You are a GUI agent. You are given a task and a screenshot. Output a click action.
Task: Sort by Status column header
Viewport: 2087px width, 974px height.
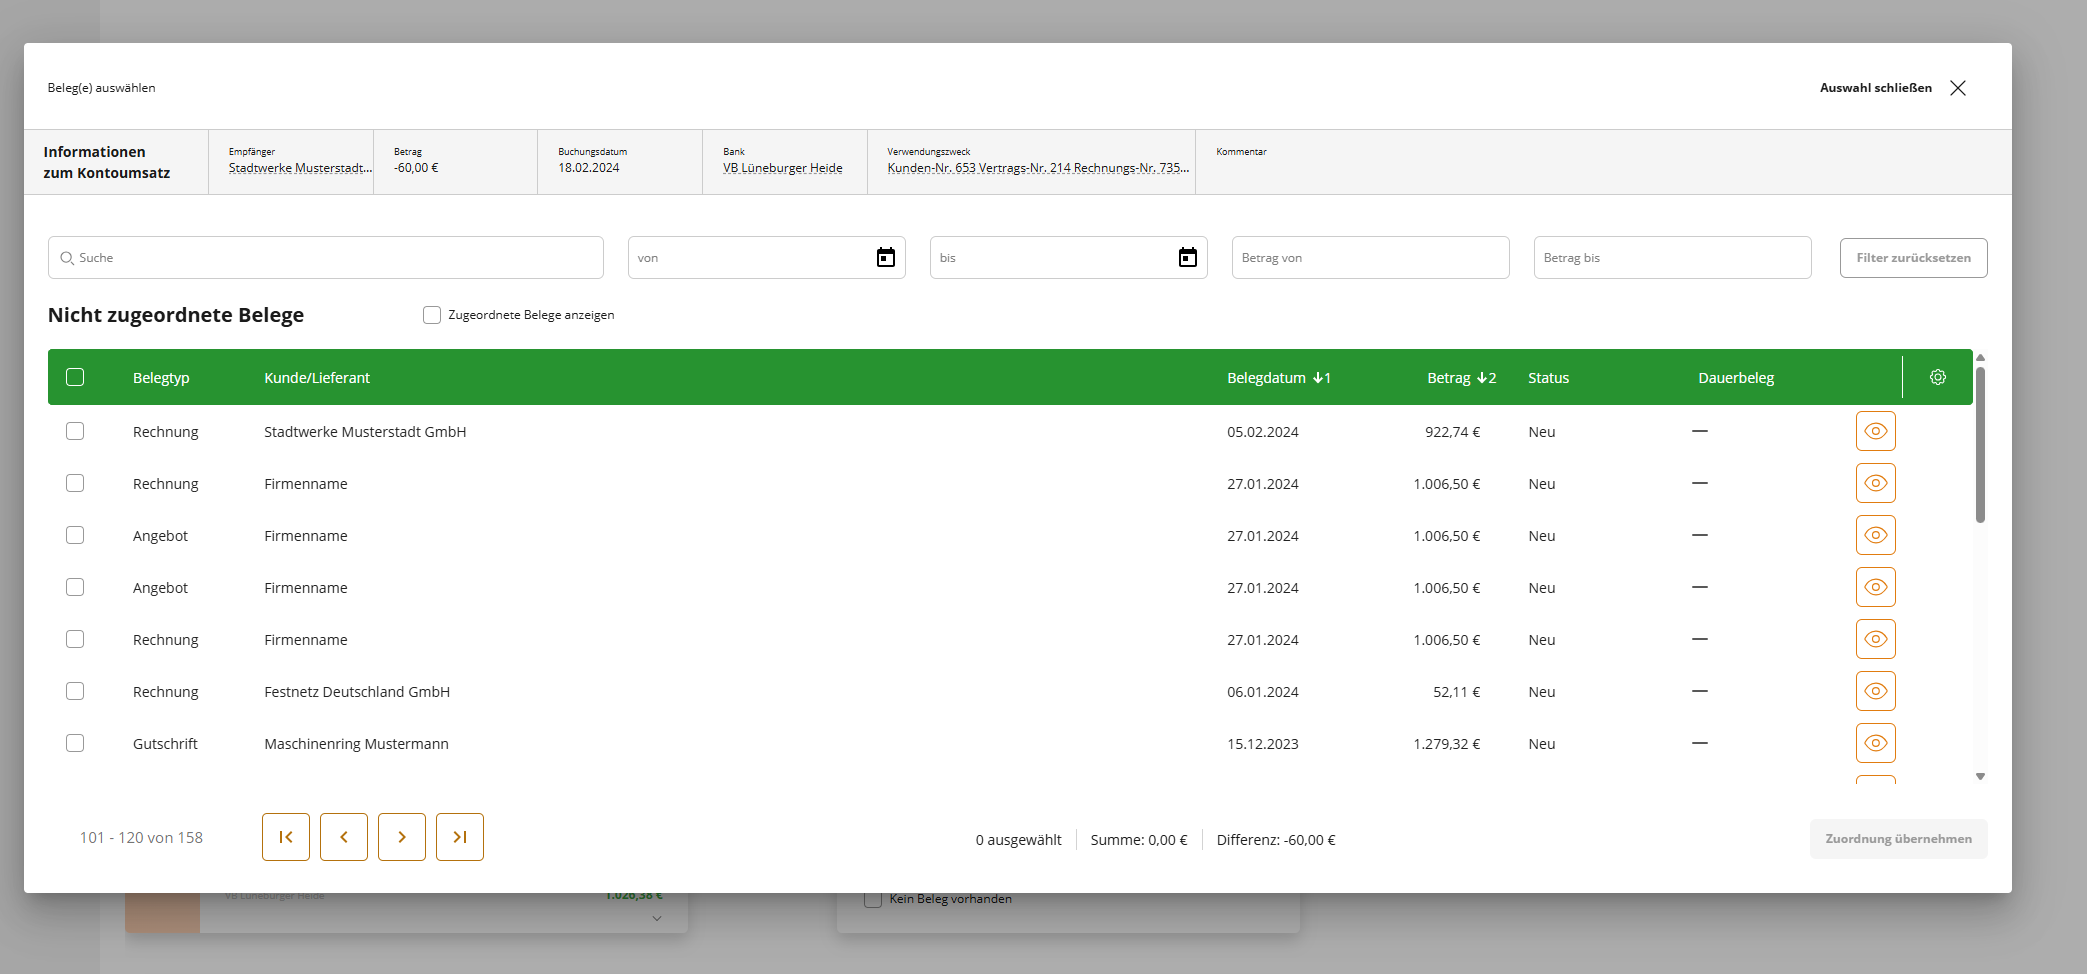(1548, 378)
